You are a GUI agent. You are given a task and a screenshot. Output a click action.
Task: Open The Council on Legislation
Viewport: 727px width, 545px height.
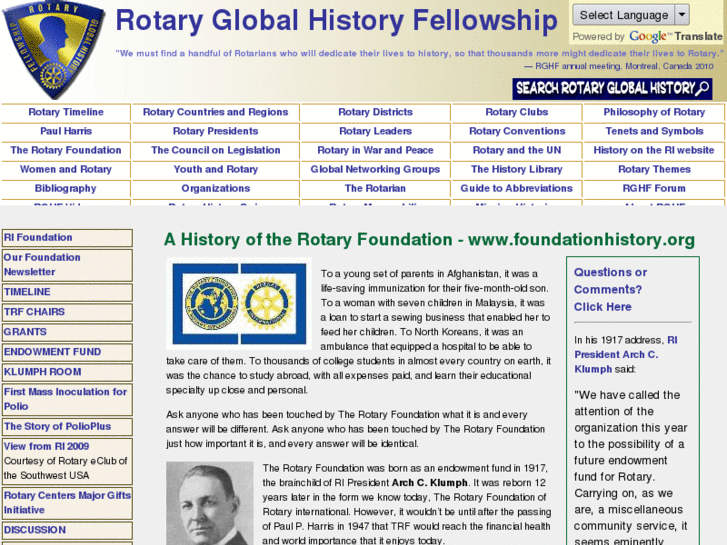click(216, 150)
